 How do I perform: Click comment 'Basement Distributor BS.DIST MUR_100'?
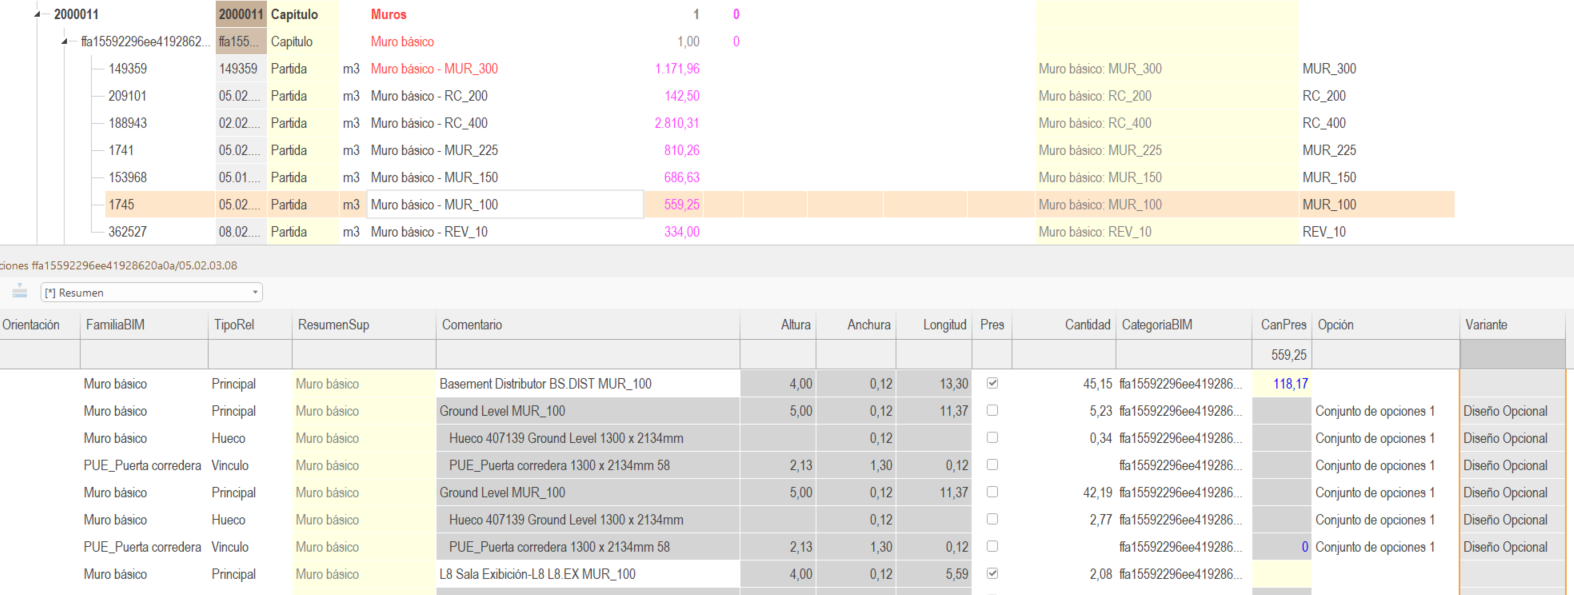click(545, 383)
